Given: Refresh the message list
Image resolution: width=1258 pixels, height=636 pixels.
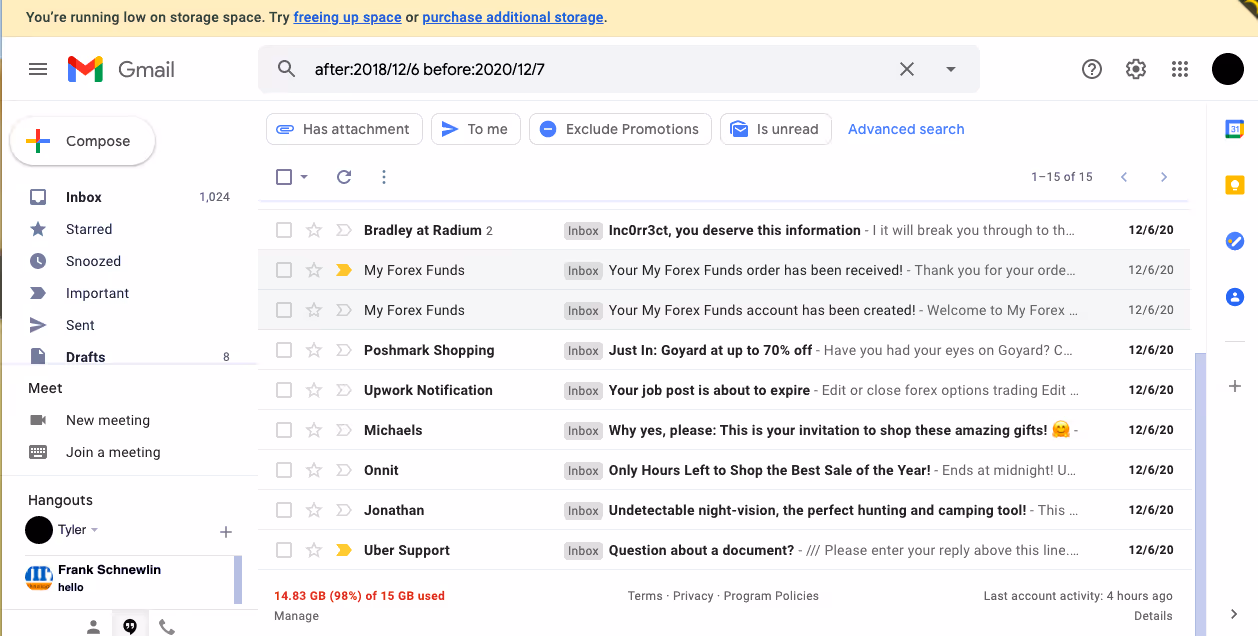Looking at the screenshot, I should (x=344, y=177).
